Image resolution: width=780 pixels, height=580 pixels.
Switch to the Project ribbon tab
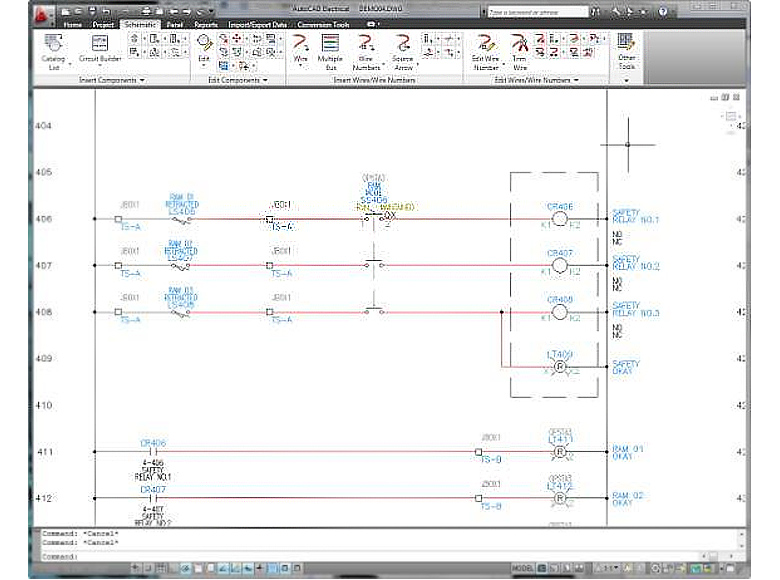(103, 24)
